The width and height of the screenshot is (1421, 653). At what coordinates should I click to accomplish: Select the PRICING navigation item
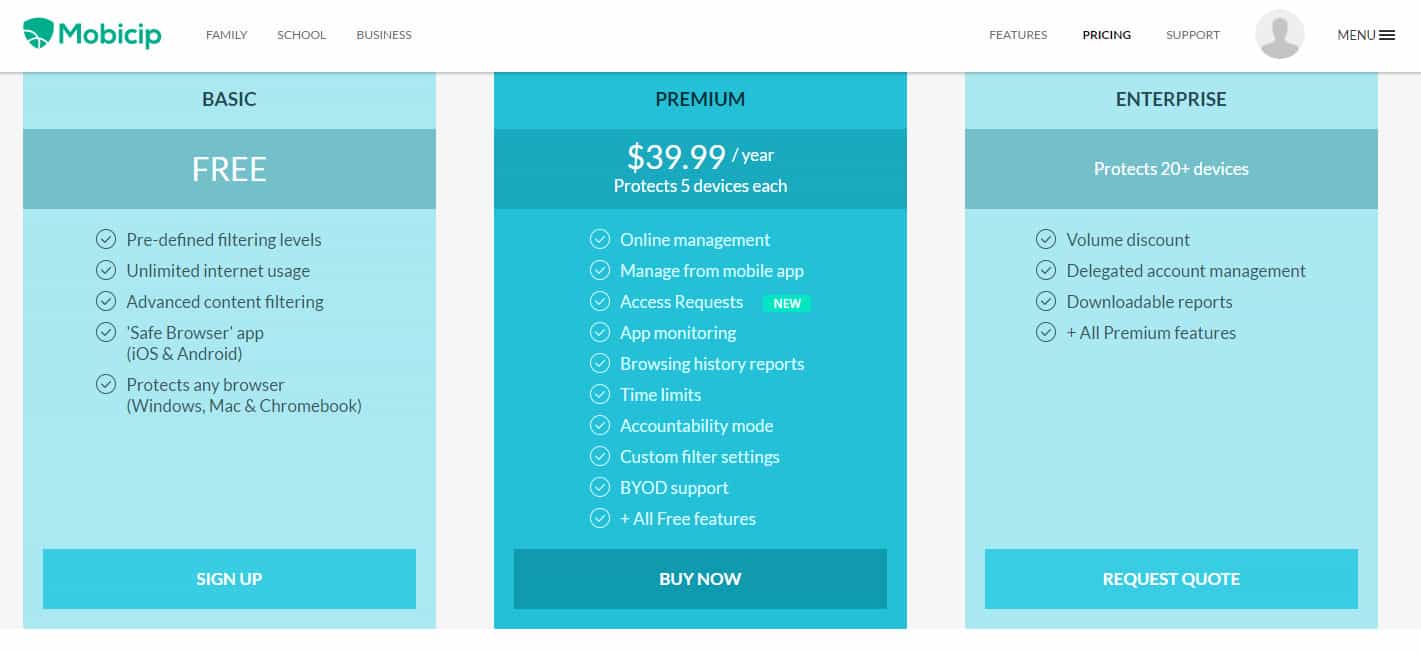point(1107,35)
